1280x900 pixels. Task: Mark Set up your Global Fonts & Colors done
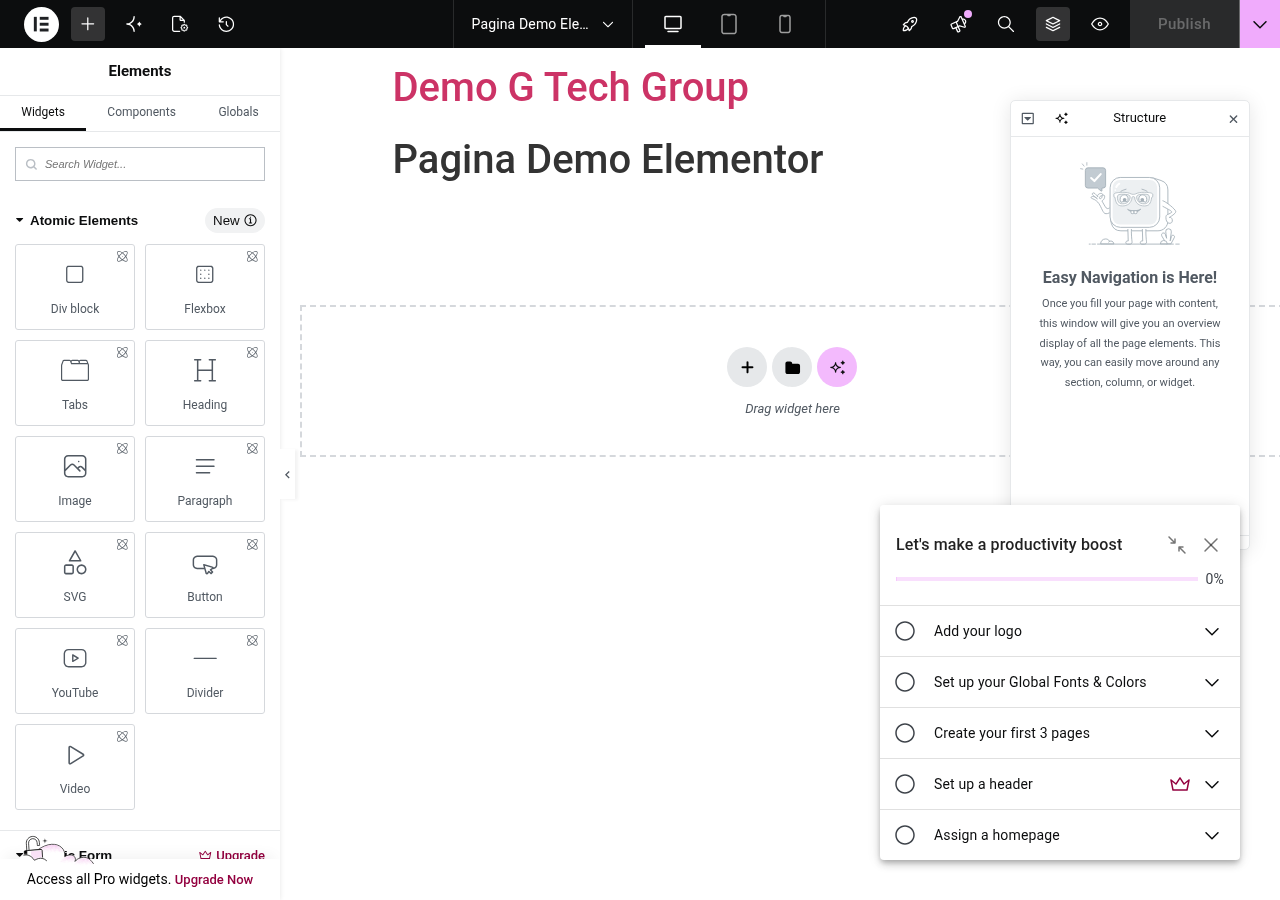[x=905, y=682]
